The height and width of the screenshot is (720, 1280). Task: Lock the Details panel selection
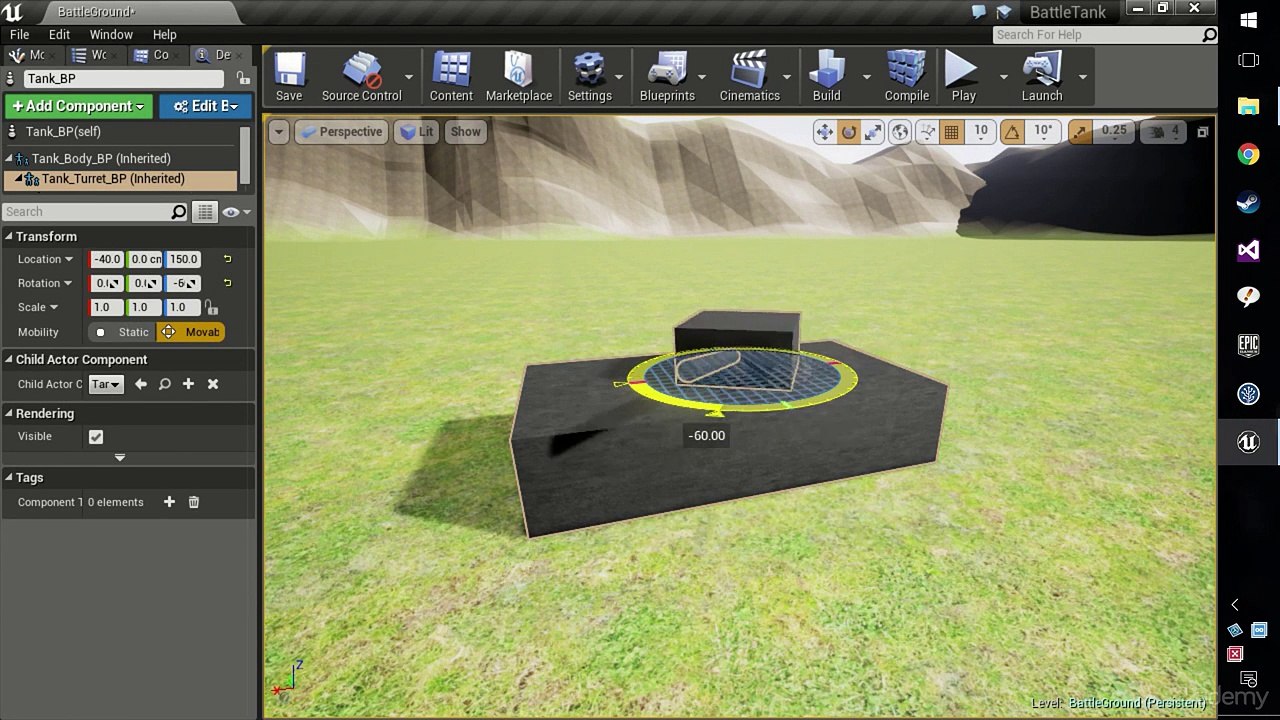pyautogui.click(x=243, y=78)
